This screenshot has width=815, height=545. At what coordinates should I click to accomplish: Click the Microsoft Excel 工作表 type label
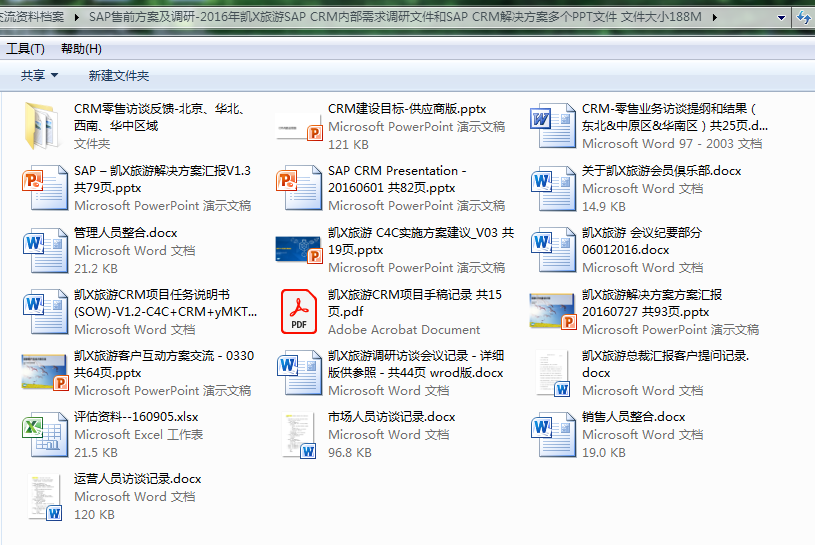pos(138,434)
